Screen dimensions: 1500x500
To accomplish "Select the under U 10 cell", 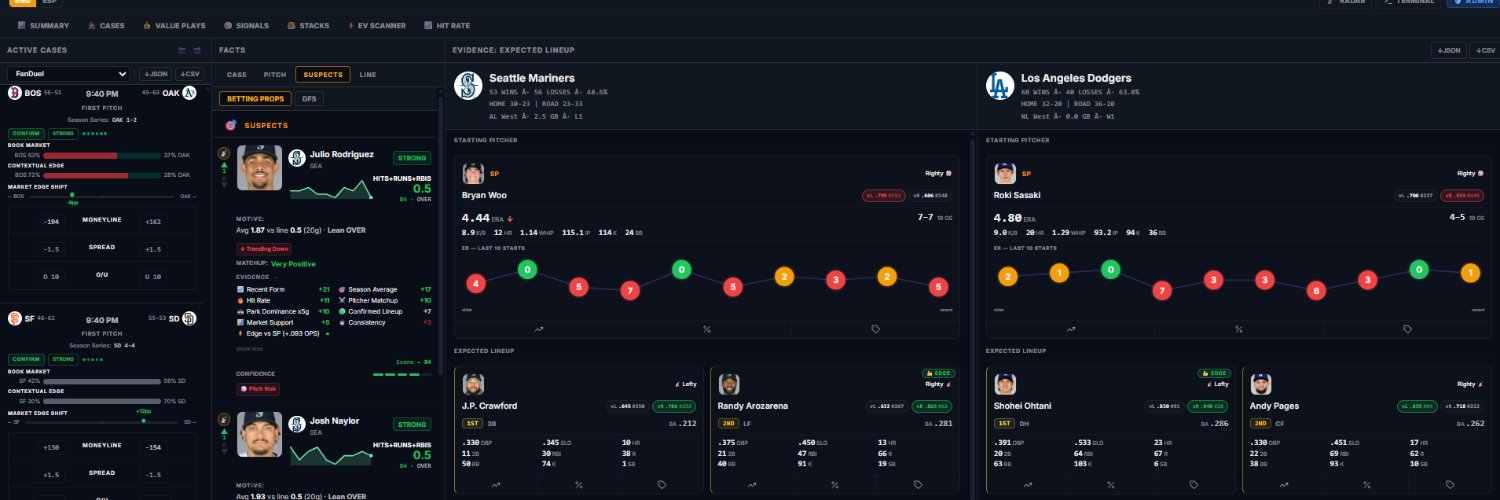I will 153,277.
